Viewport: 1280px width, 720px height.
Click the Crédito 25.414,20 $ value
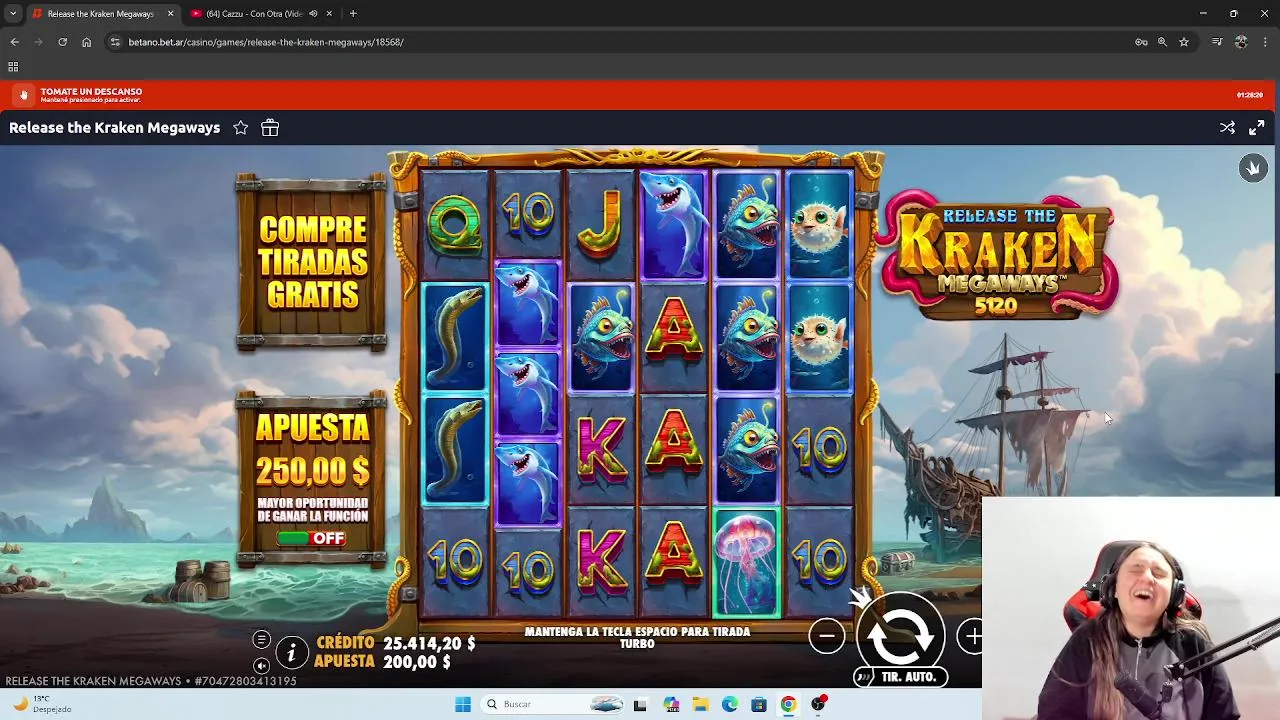429,643
